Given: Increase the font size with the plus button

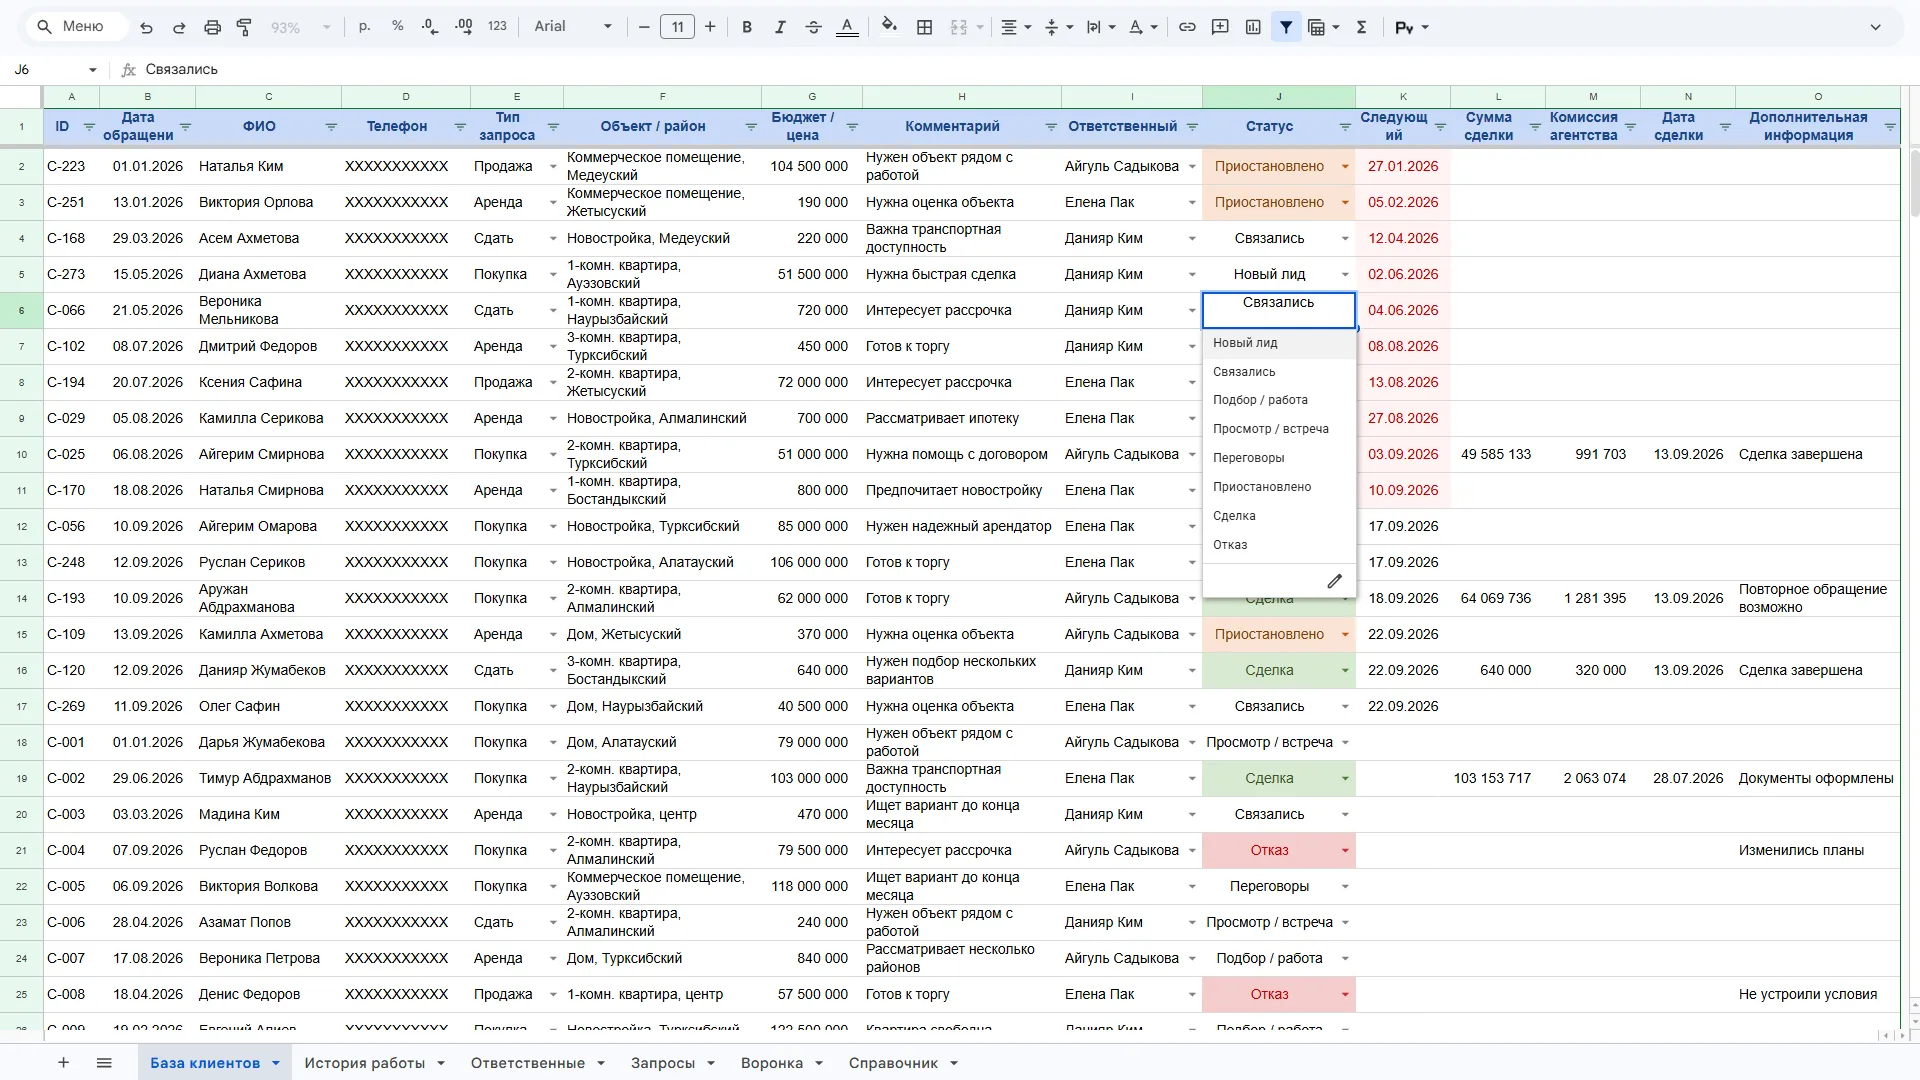Looking at the screenshot, I should [710, 27].
